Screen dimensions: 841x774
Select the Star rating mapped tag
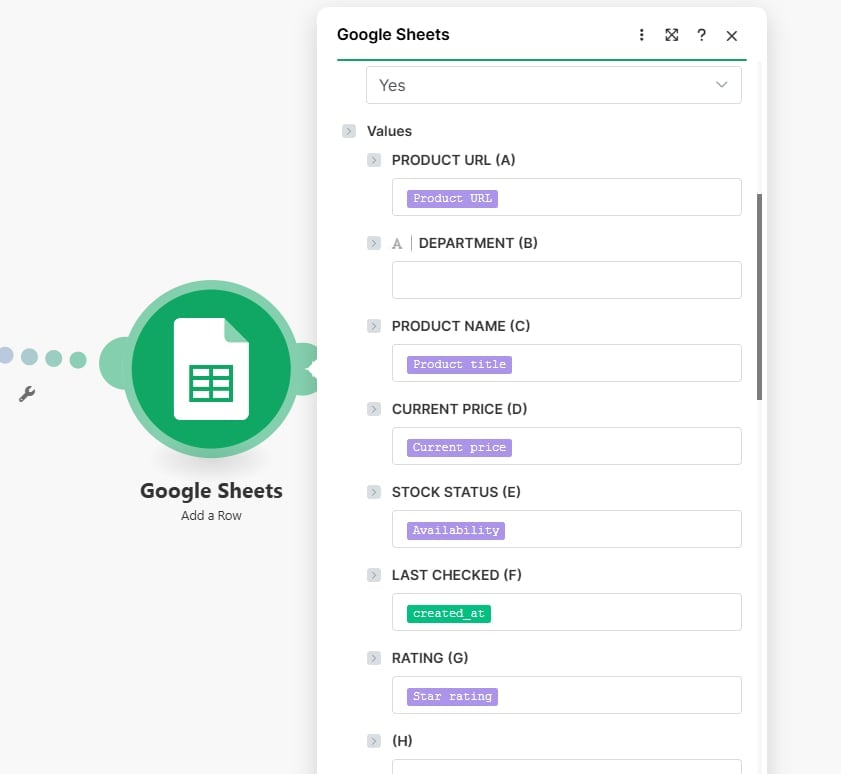coord(452,697)
